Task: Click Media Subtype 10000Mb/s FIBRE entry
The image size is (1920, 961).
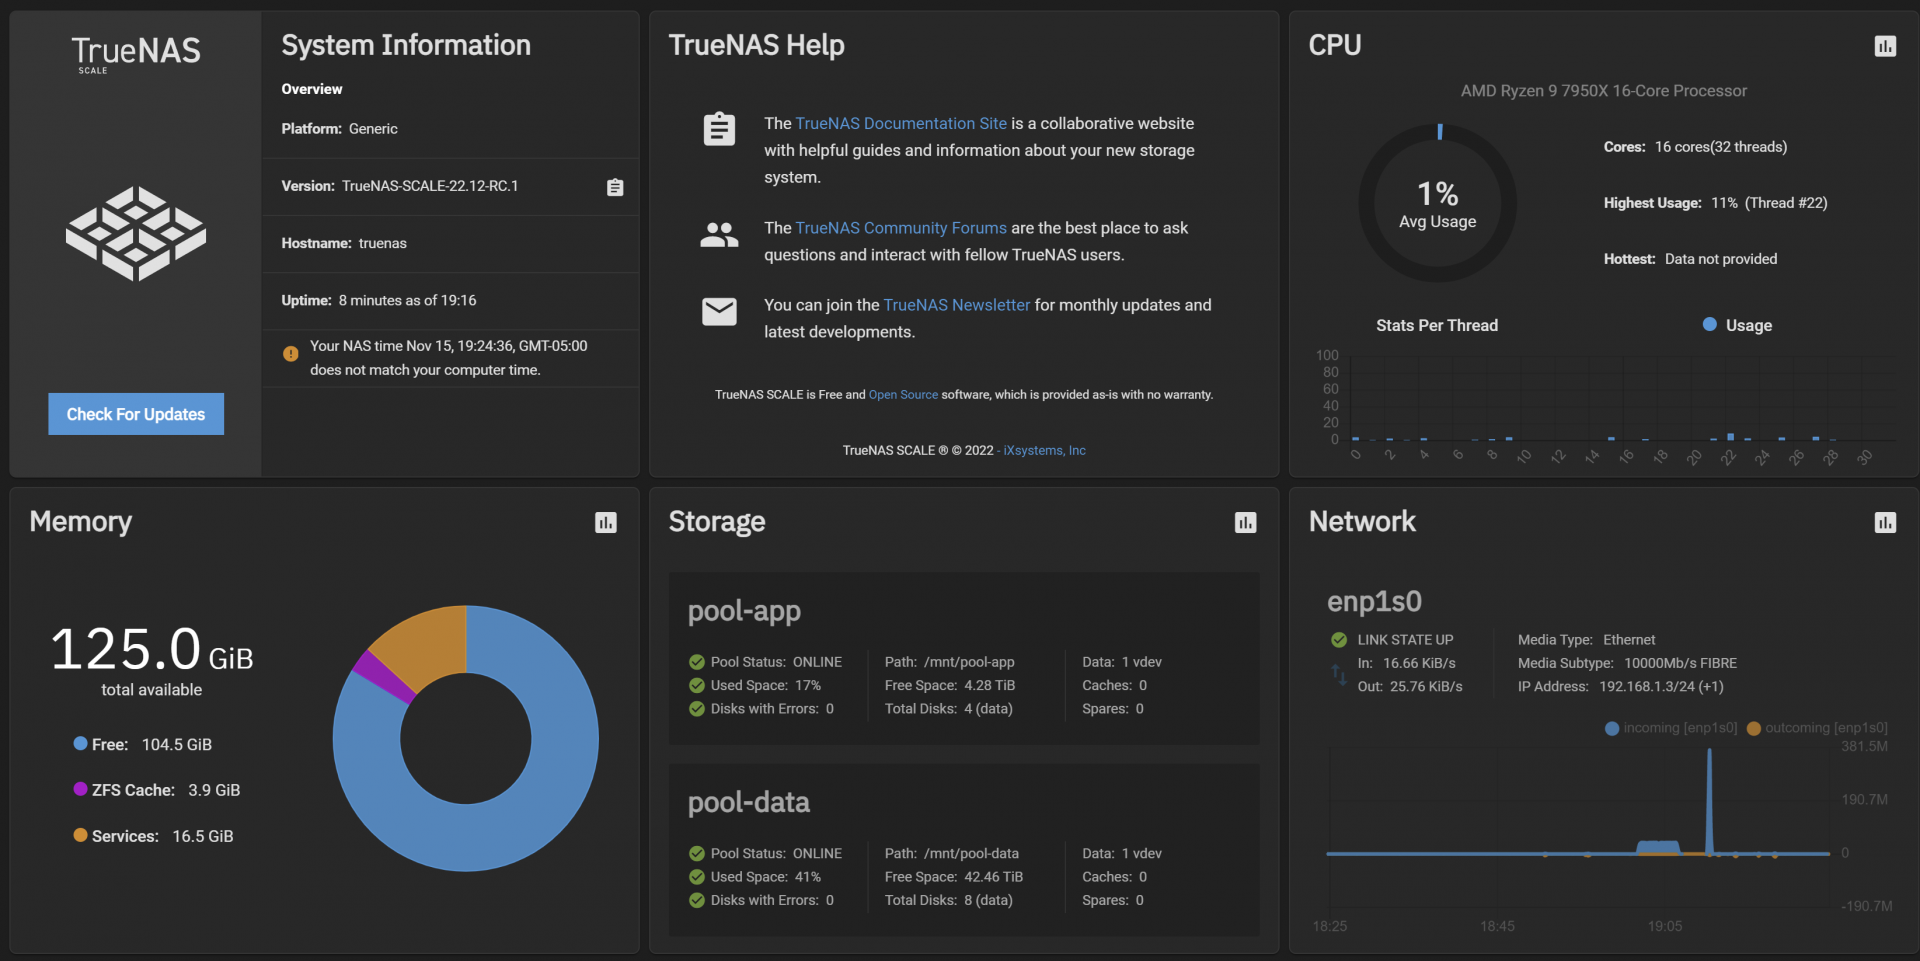Action: pos(1627,663)
